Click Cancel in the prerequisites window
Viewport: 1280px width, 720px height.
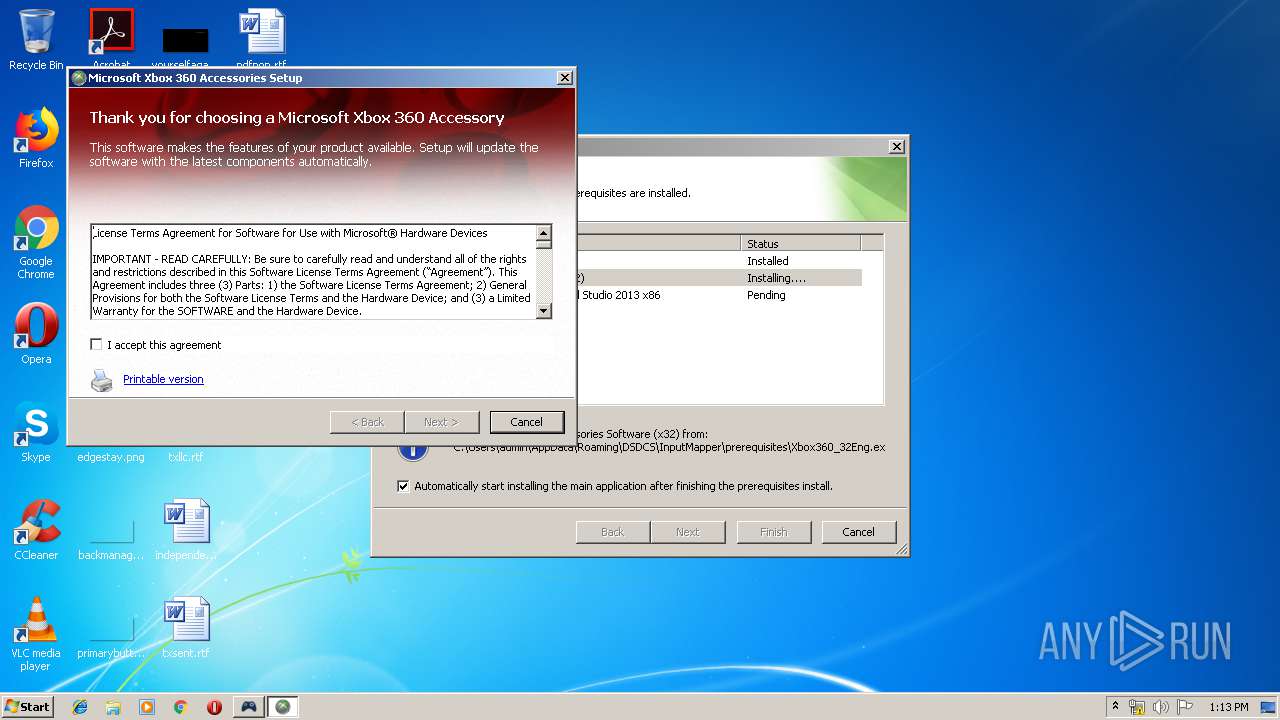[x=858, y=532]
